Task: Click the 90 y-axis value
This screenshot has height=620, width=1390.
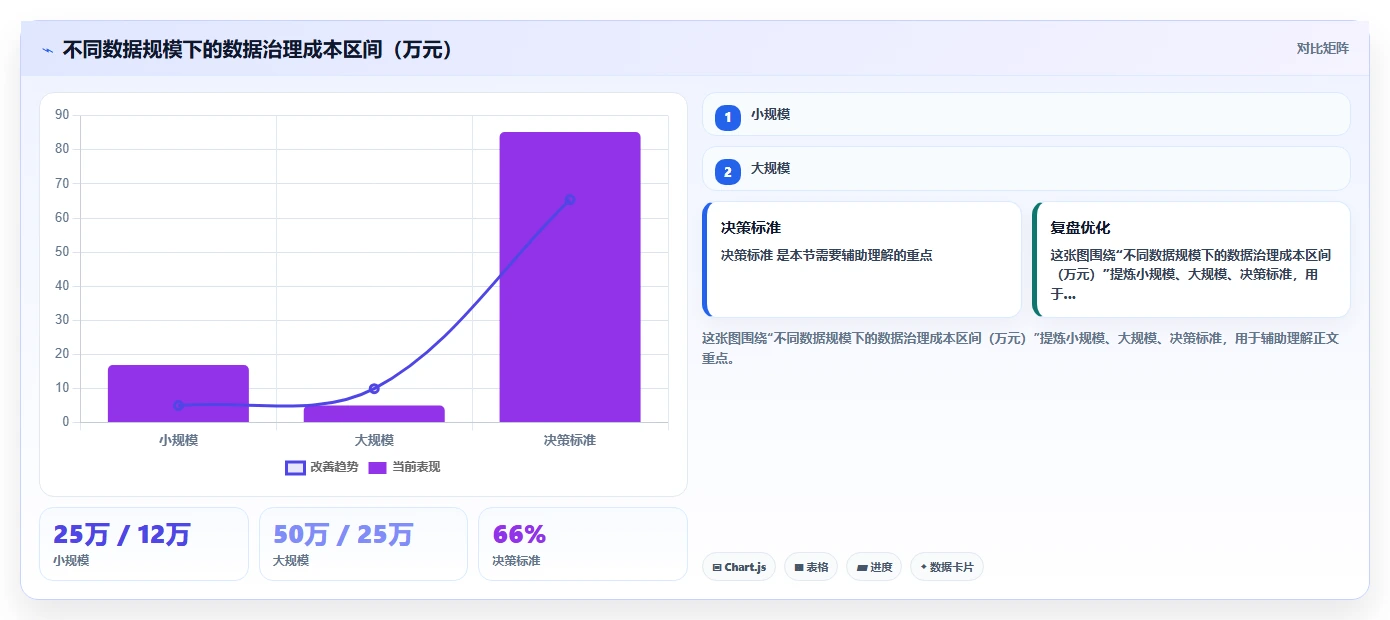Action: pyautogui.click(x=62, y=115)
